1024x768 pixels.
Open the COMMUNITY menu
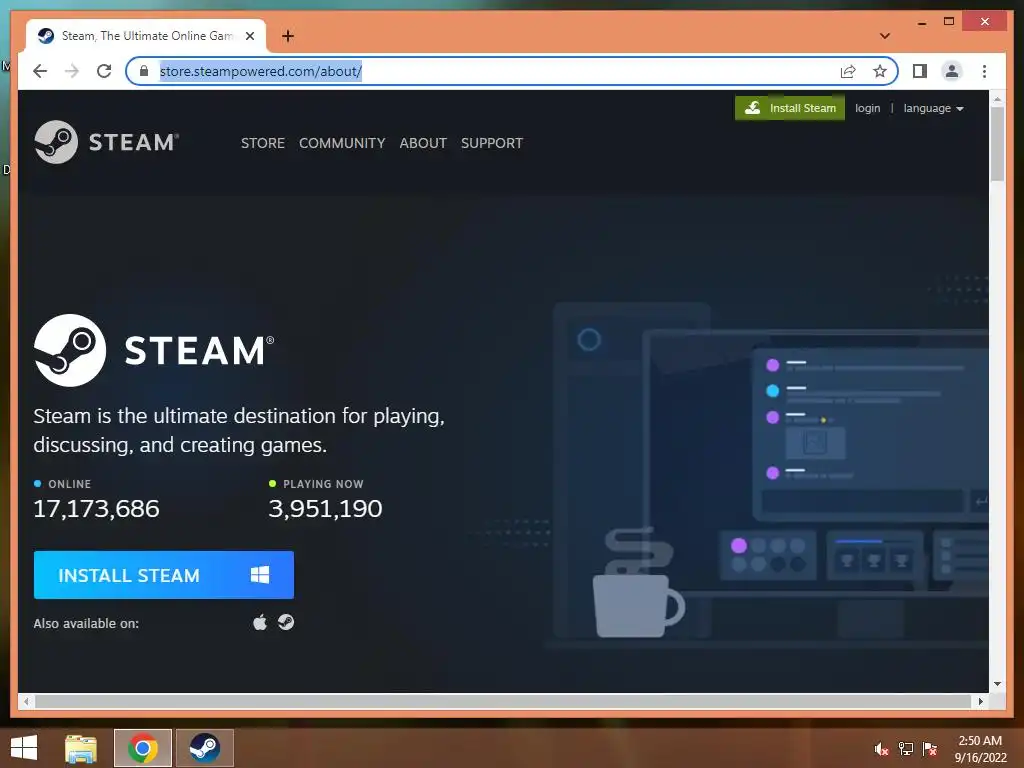[342, 143]
